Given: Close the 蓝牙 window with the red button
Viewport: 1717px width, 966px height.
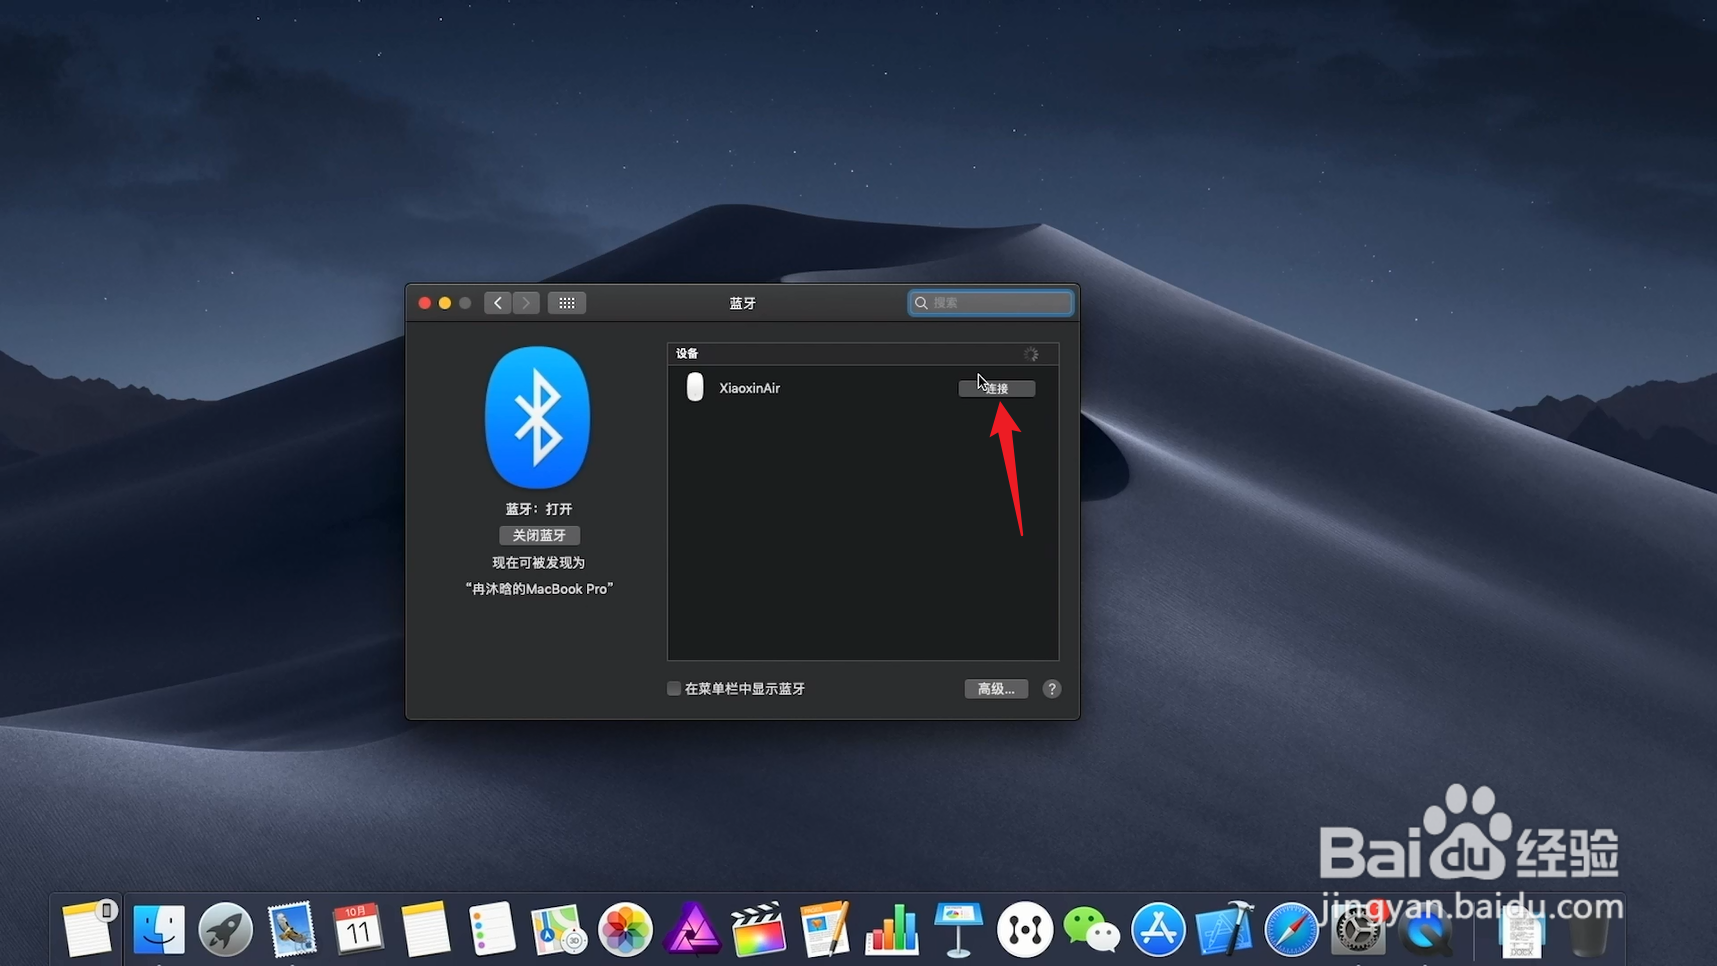Looking at the screenshot, I should (425, 303).
